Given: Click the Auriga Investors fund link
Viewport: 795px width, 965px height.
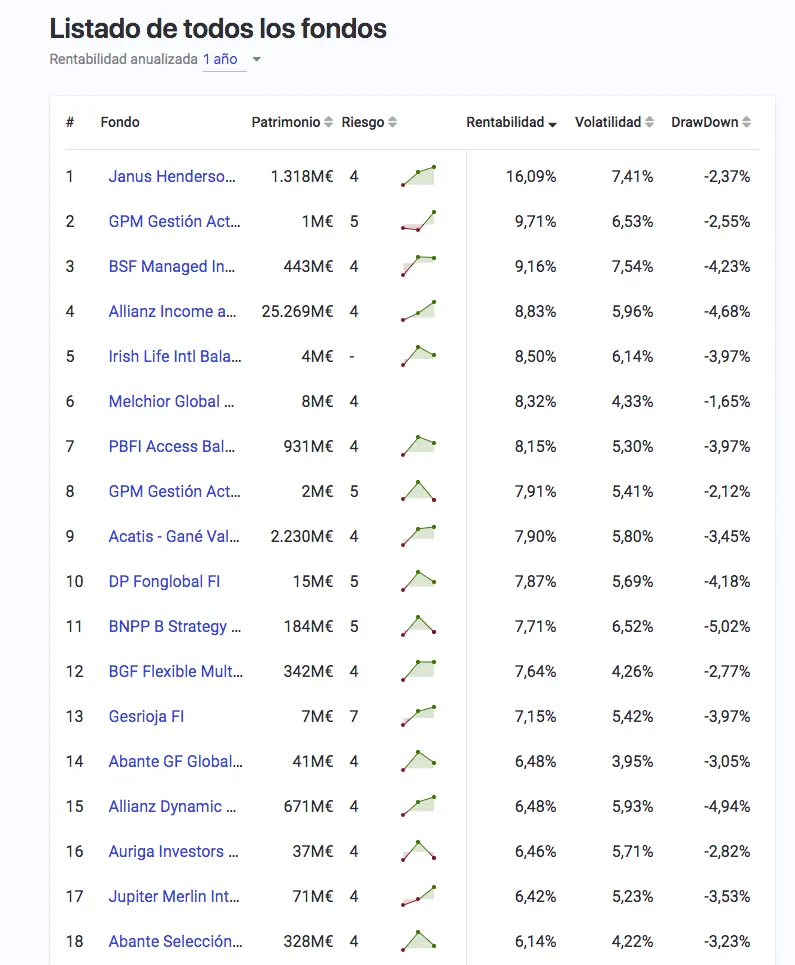Looking at the screenshot, I should tap(174, 851).
